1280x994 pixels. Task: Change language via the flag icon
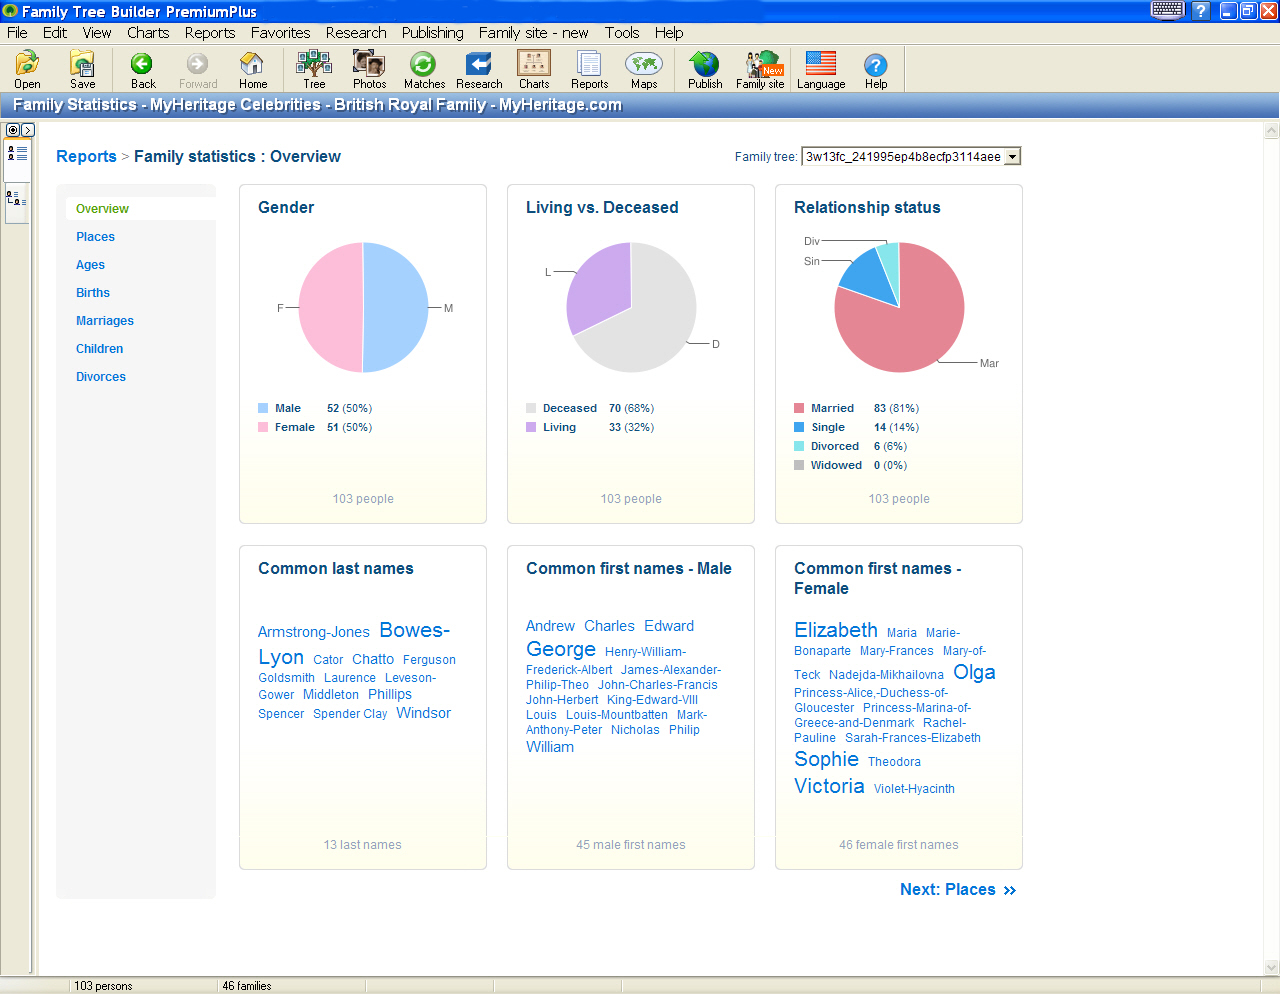click(821, 69)
